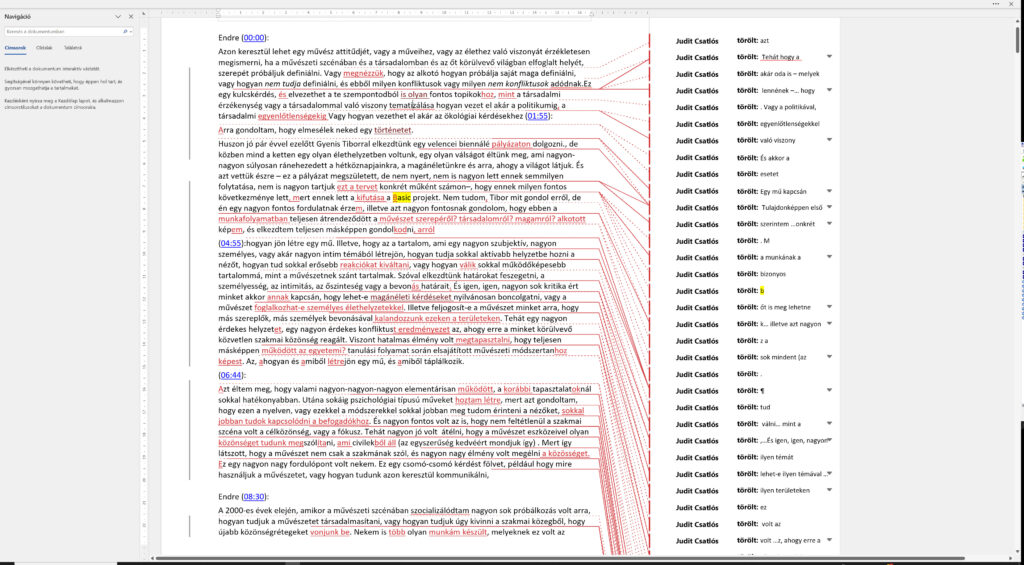Click the 04:55 timestamp link

(231, 243)
